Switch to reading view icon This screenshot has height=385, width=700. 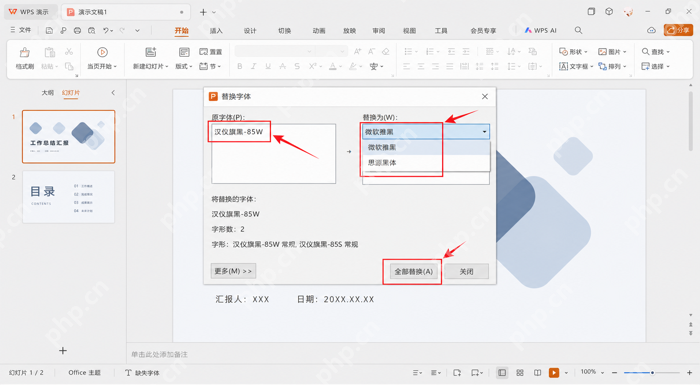click(x=538, y=372)
